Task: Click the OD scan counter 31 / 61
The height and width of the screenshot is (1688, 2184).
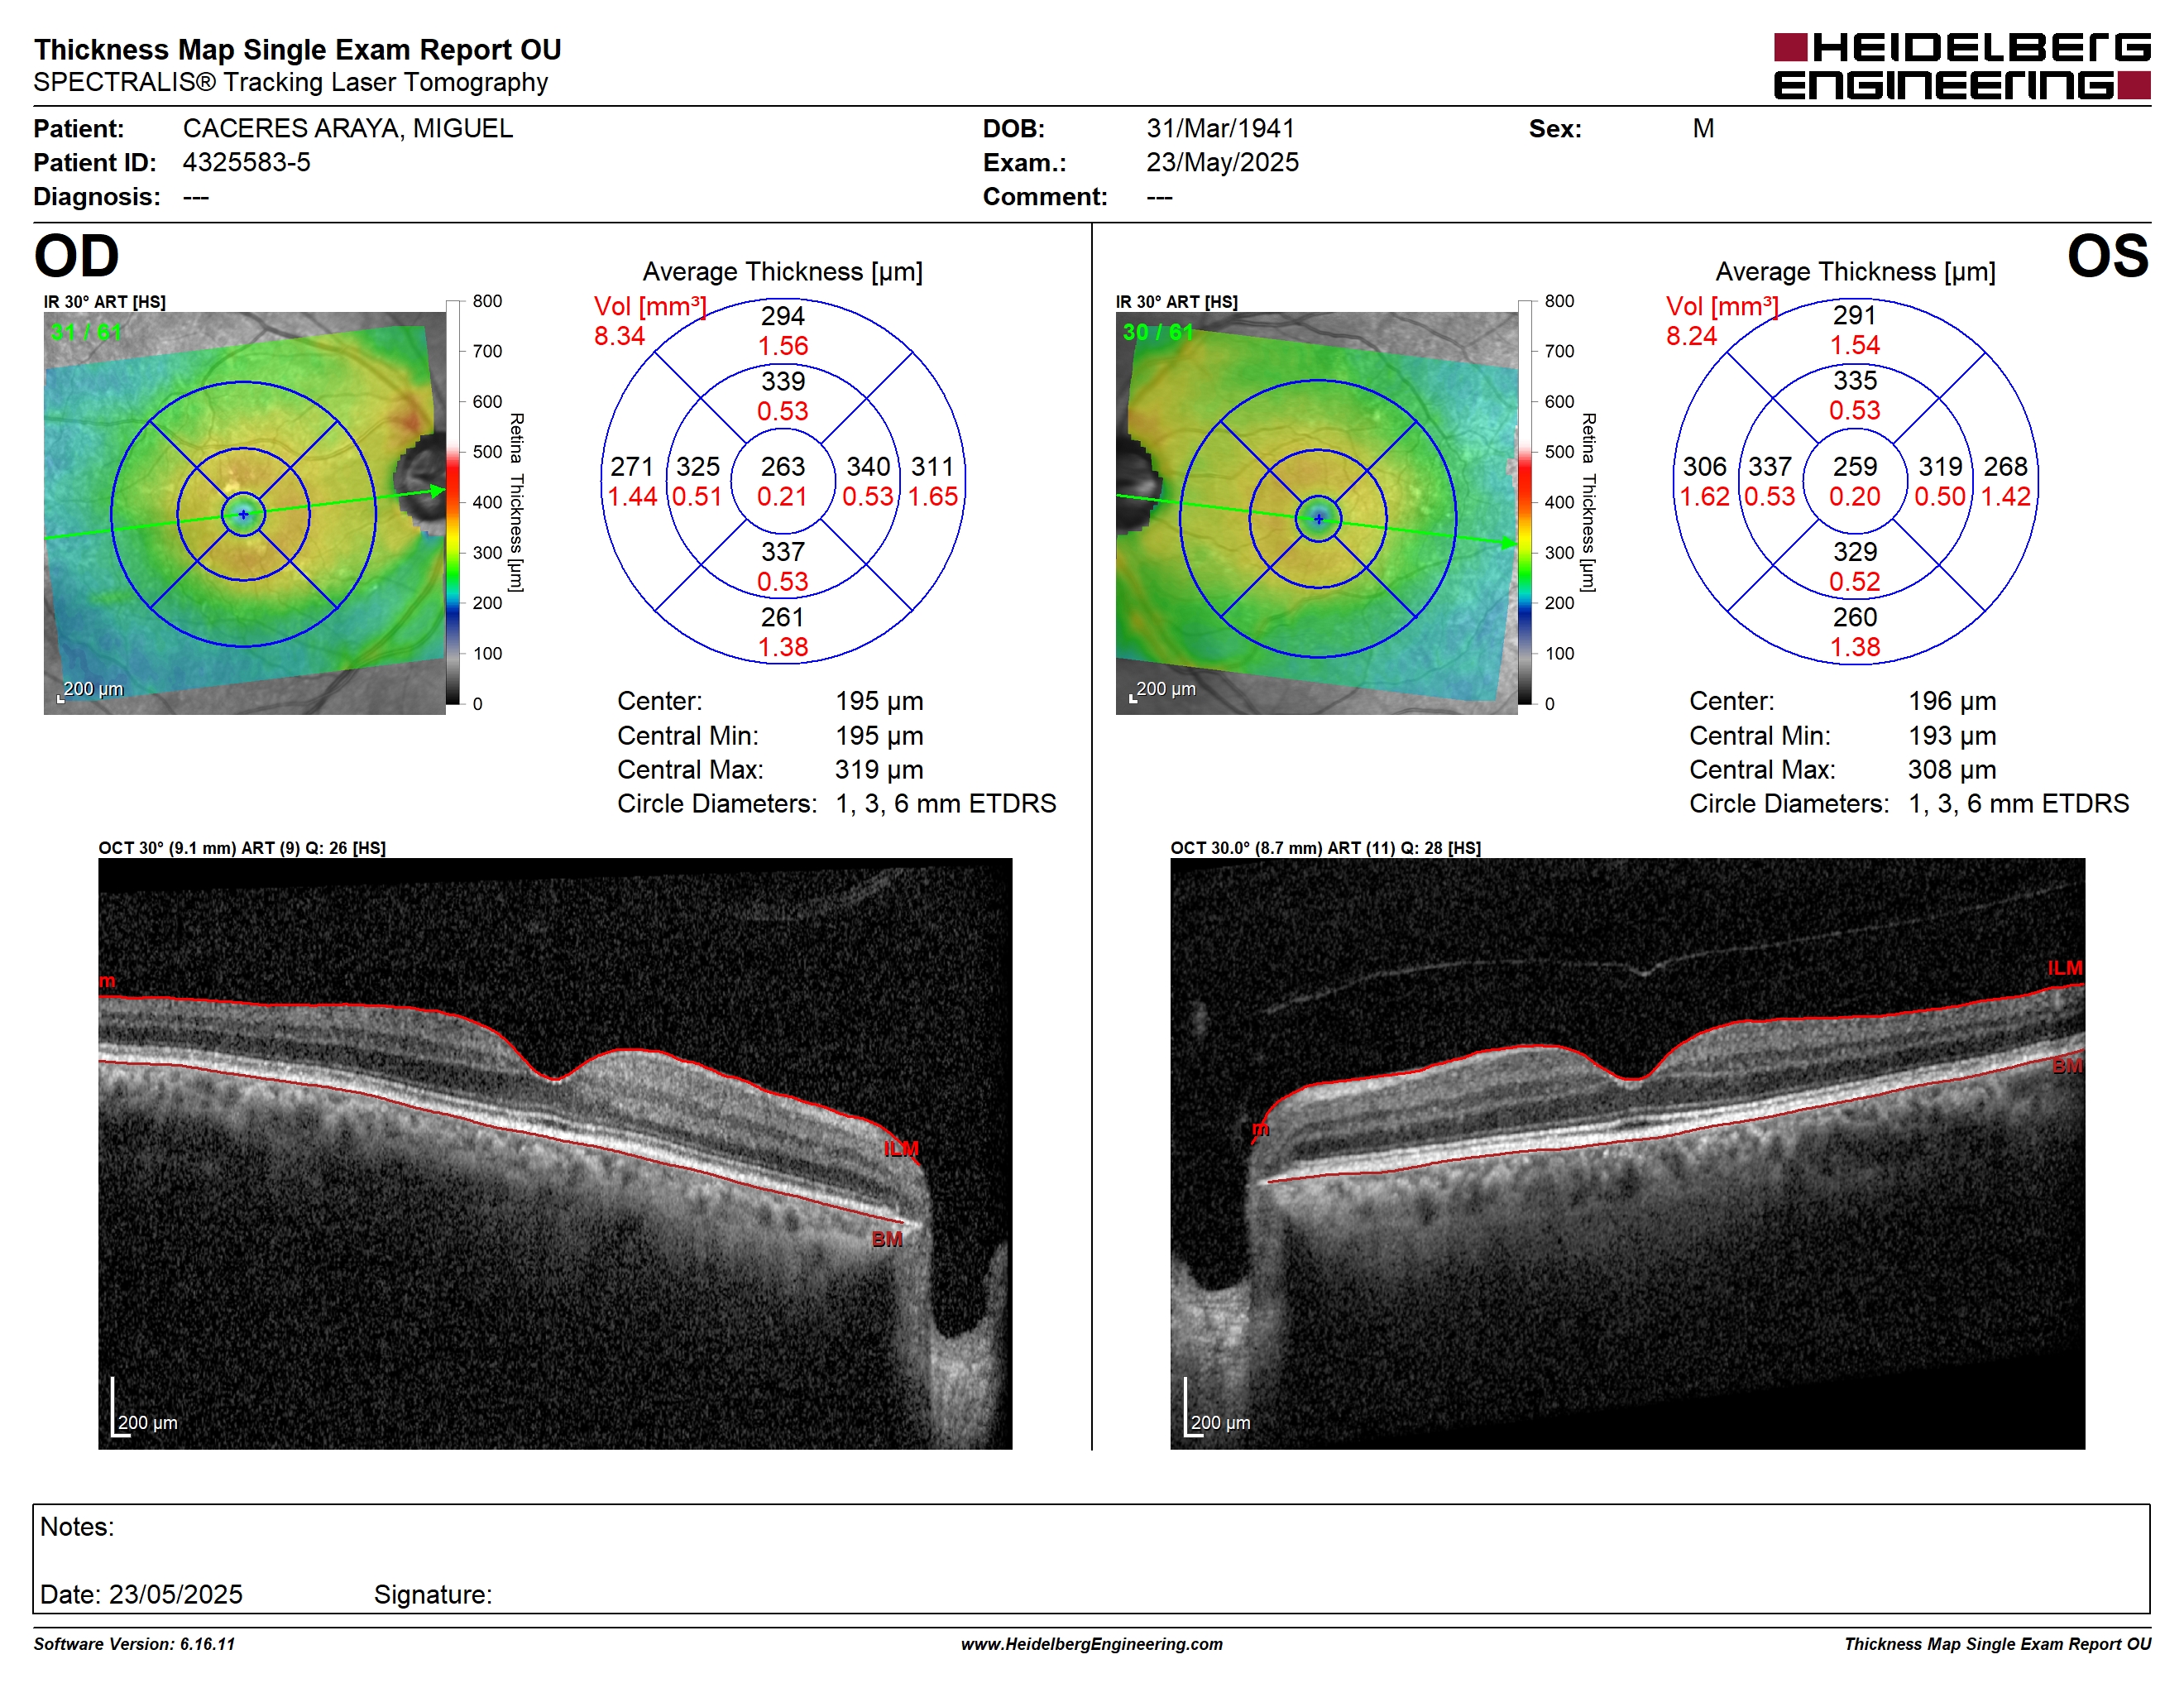Action: (86, 332)
